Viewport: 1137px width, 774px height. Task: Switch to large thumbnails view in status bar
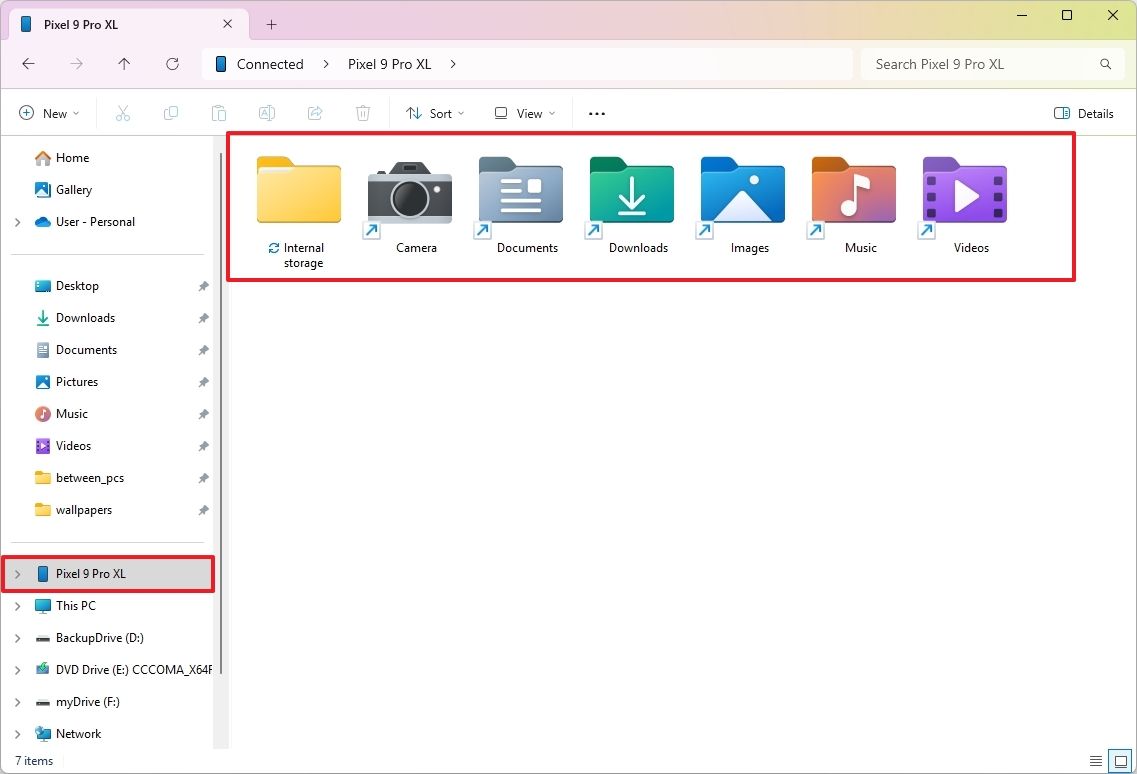point(1120,760)
